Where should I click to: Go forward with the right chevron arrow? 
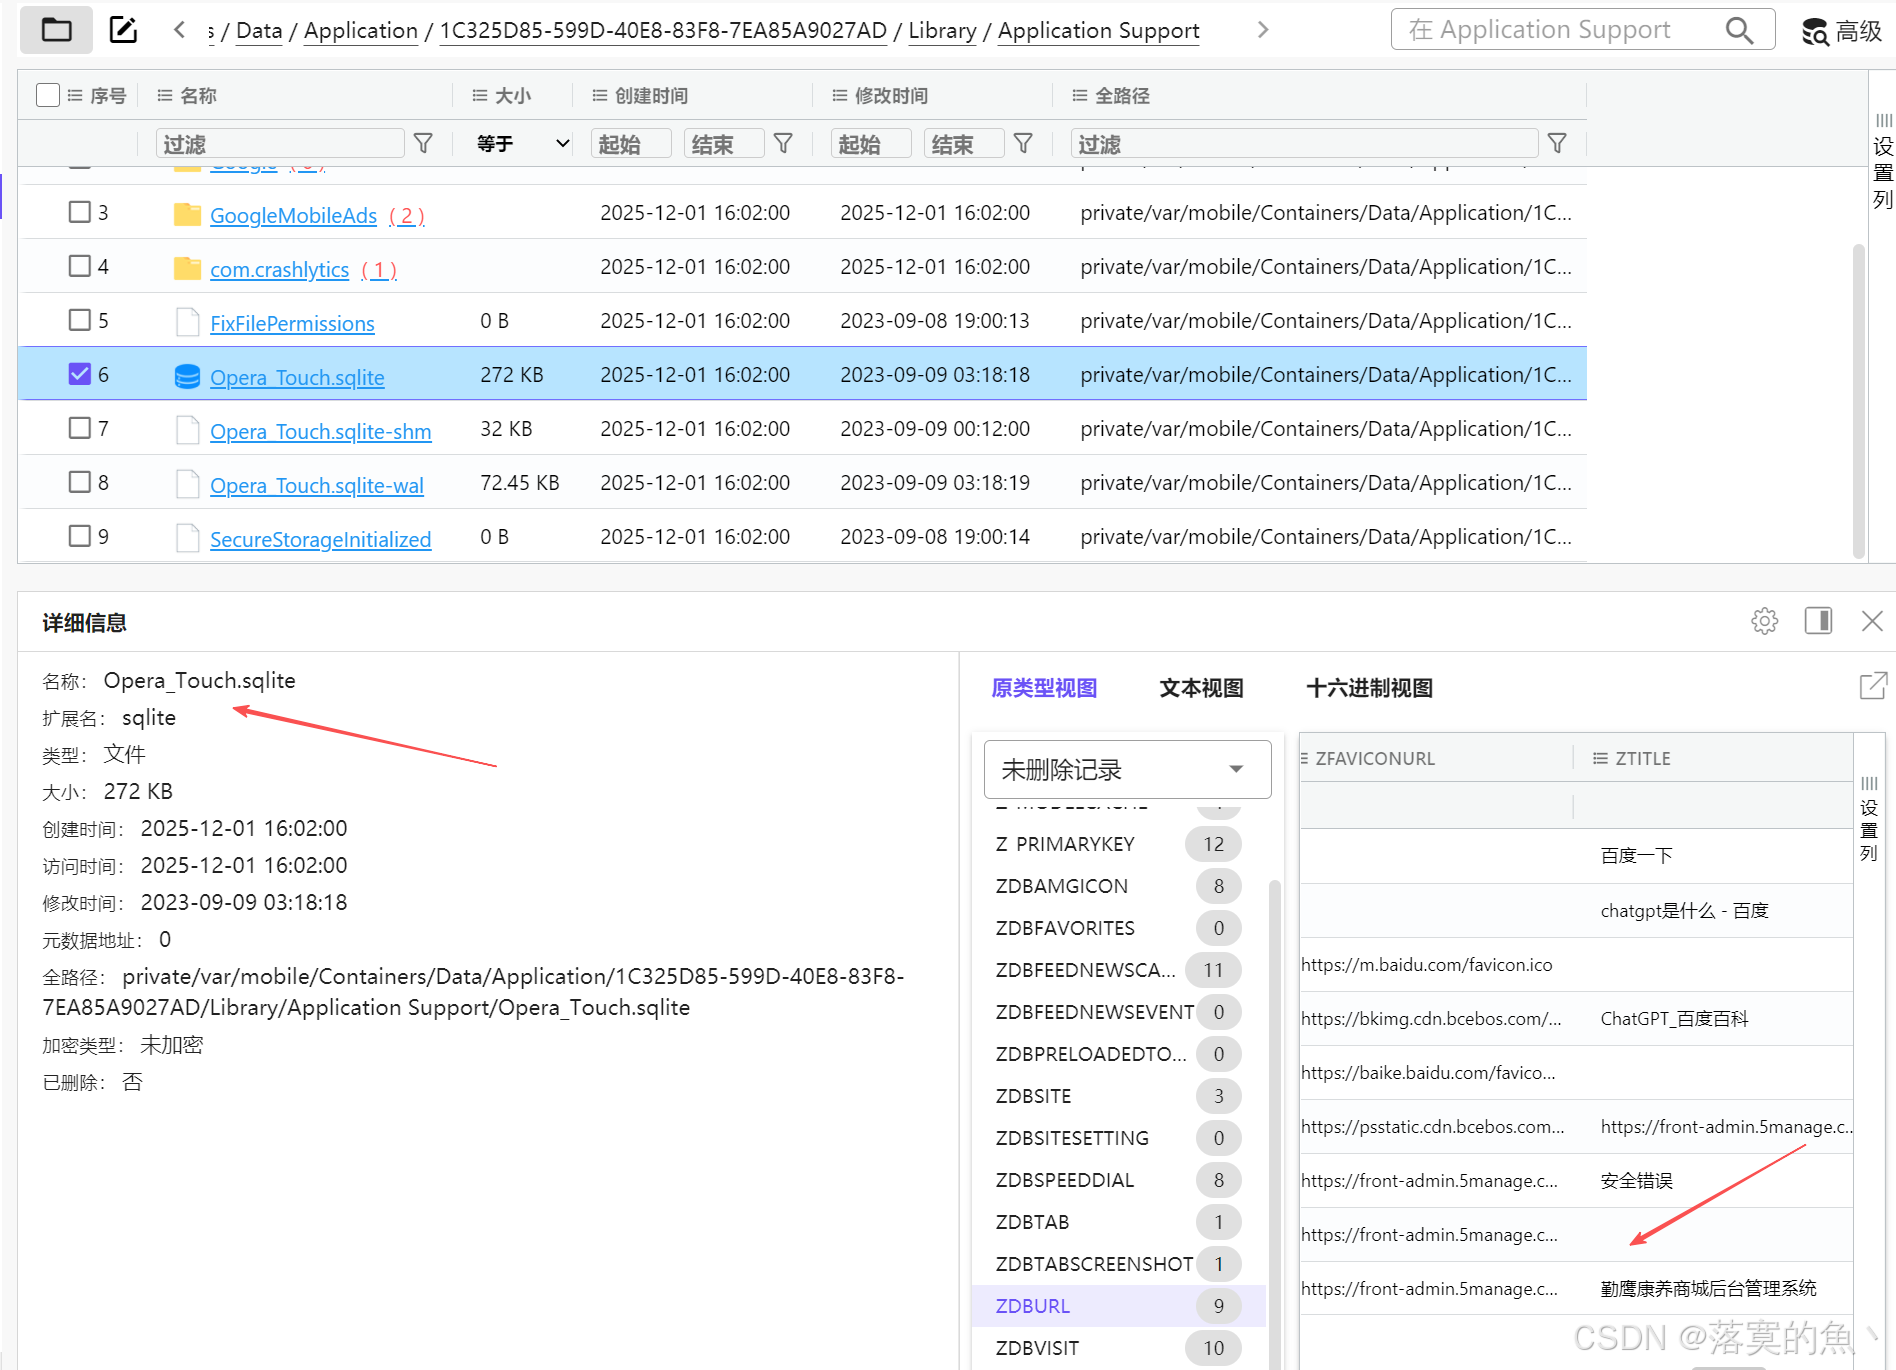point(1263,30)
